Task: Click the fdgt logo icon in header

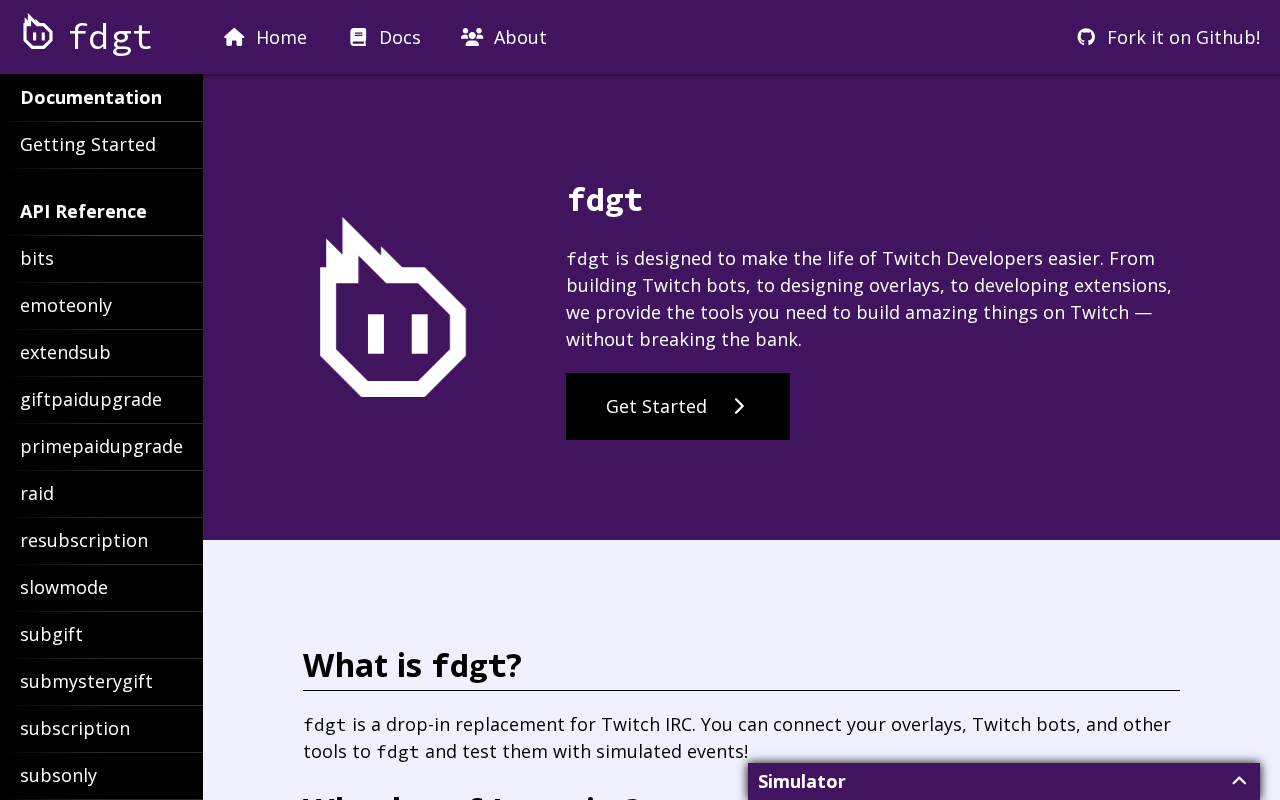Action: coord(38,33)
